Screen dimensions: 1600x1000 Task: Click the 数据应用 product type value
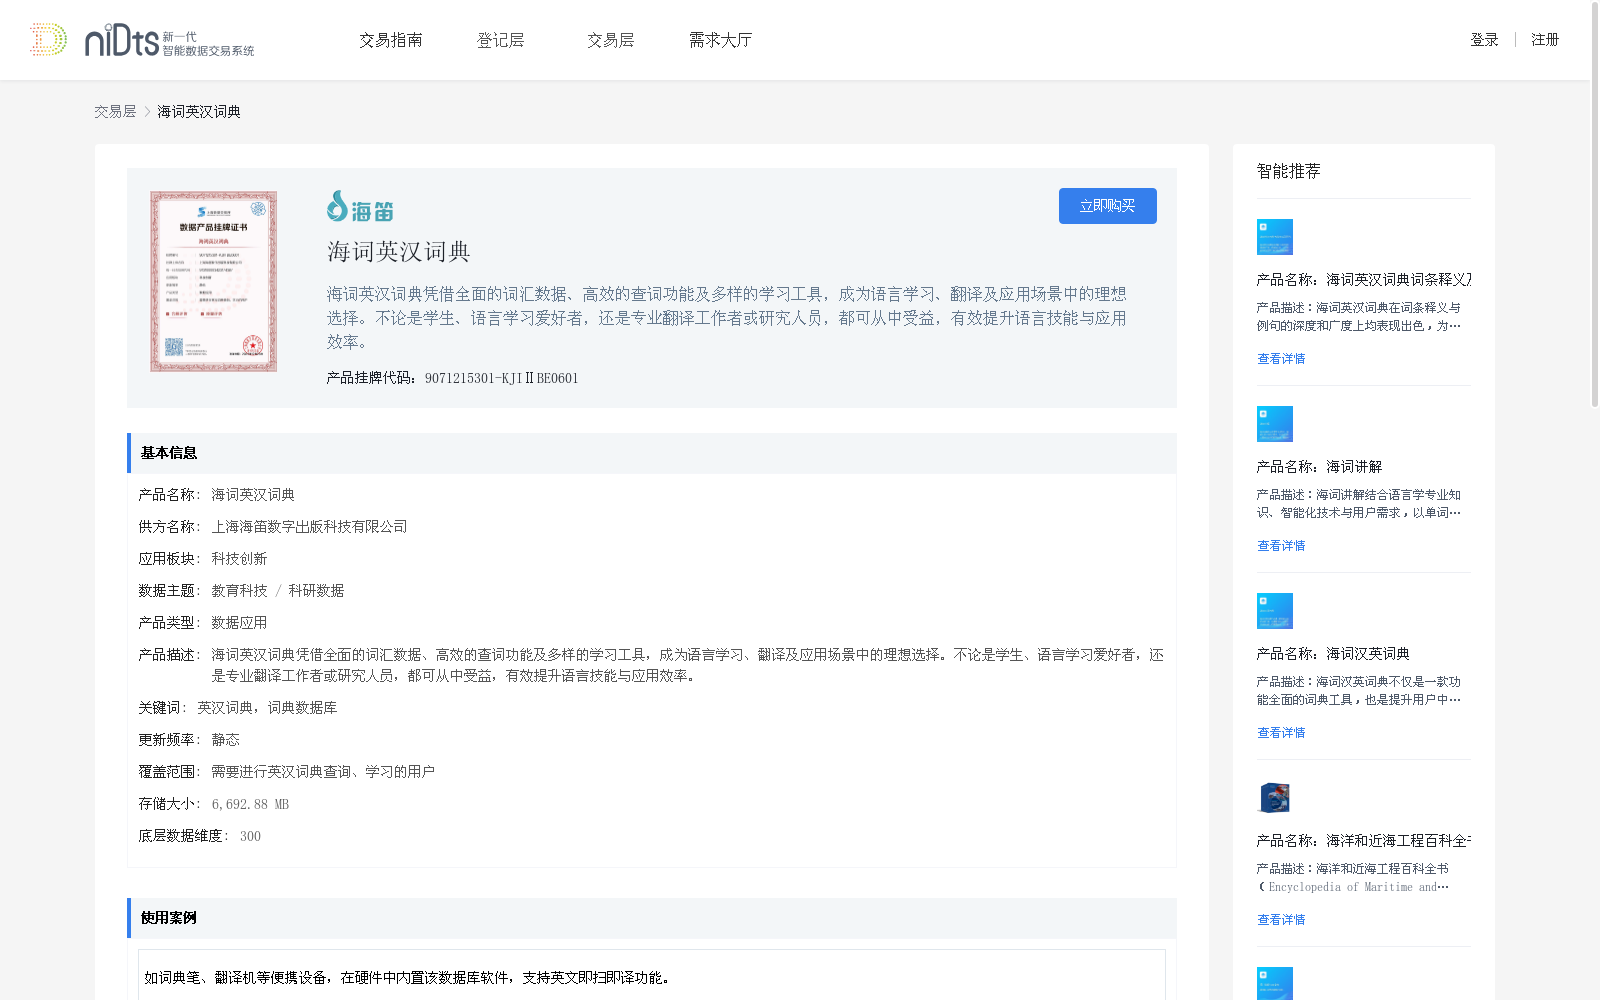tap(239, 623)
